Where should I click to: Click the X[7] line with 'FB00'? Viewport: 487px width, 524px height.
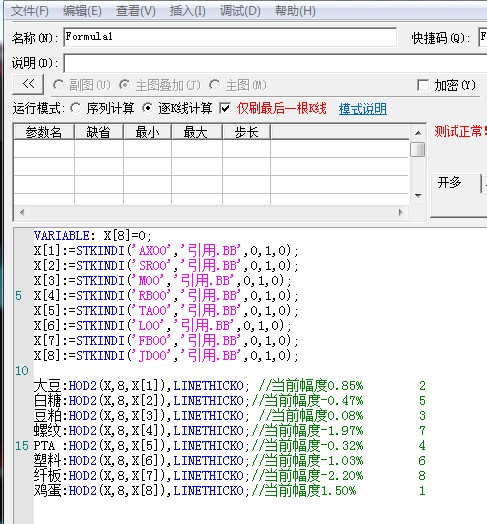coord(166,341)
